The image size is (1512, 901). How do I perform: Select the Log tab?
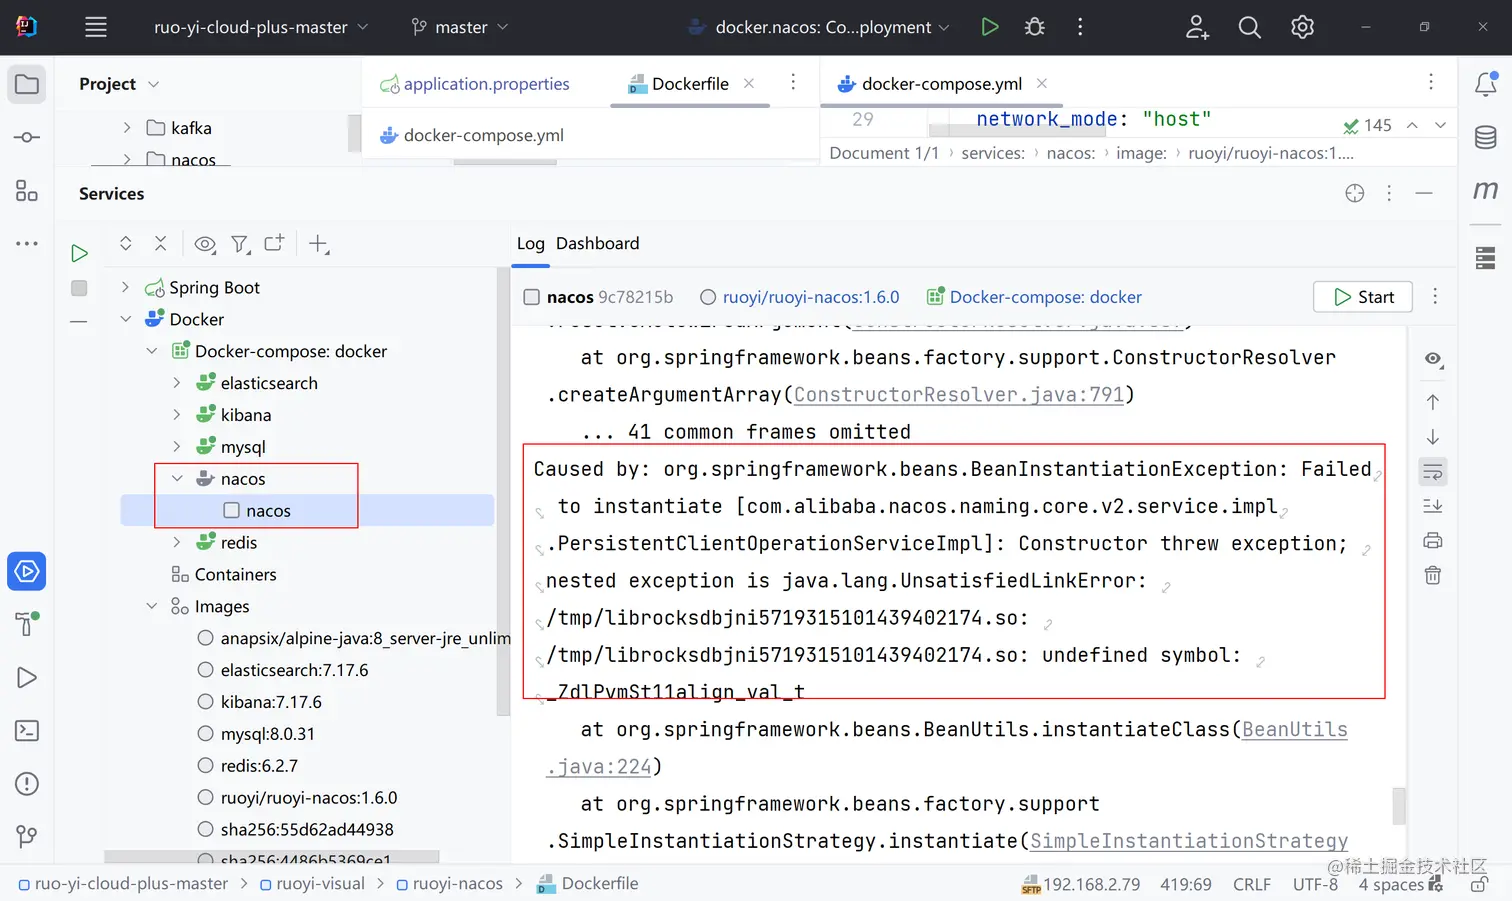[530, 243]
